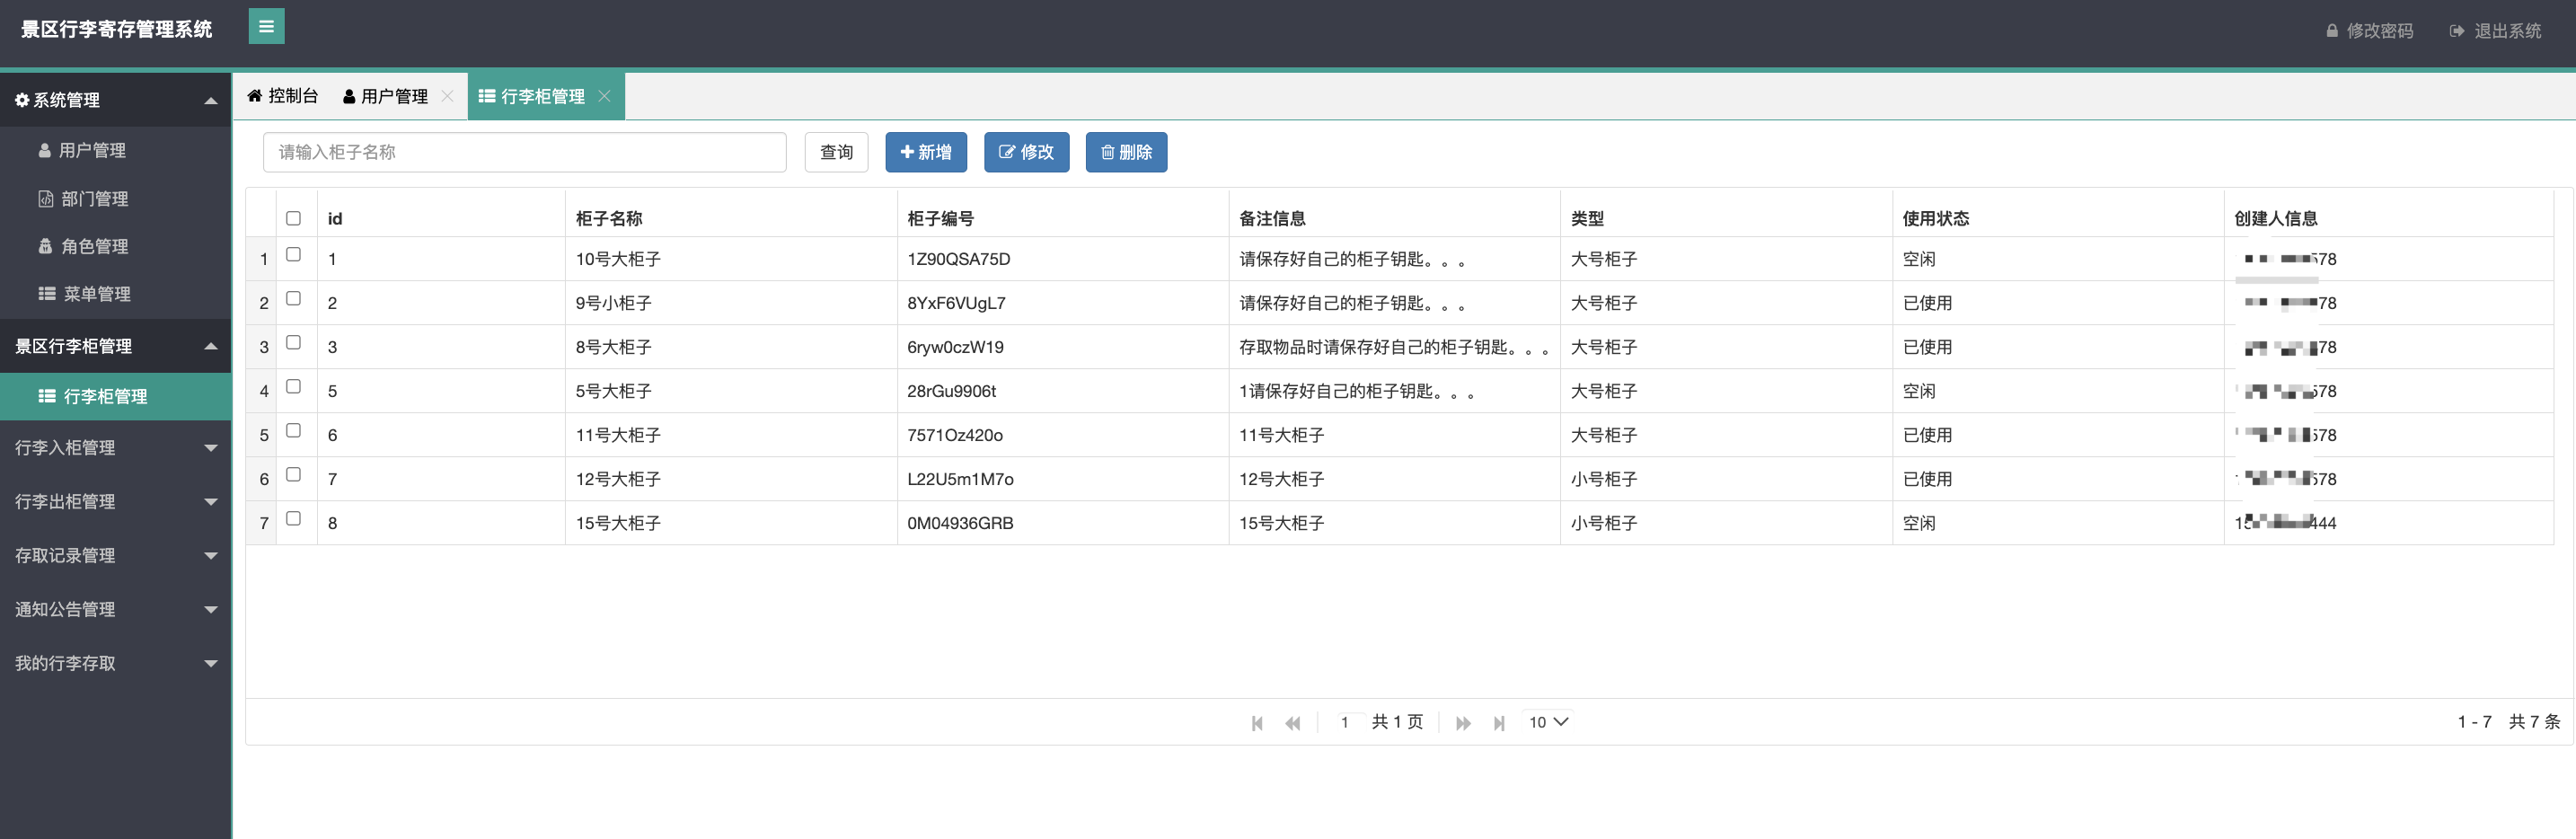The image size is (2576, 839).
Task: Click the gear icon of 系统管理
Action: [x=22, y=100]
